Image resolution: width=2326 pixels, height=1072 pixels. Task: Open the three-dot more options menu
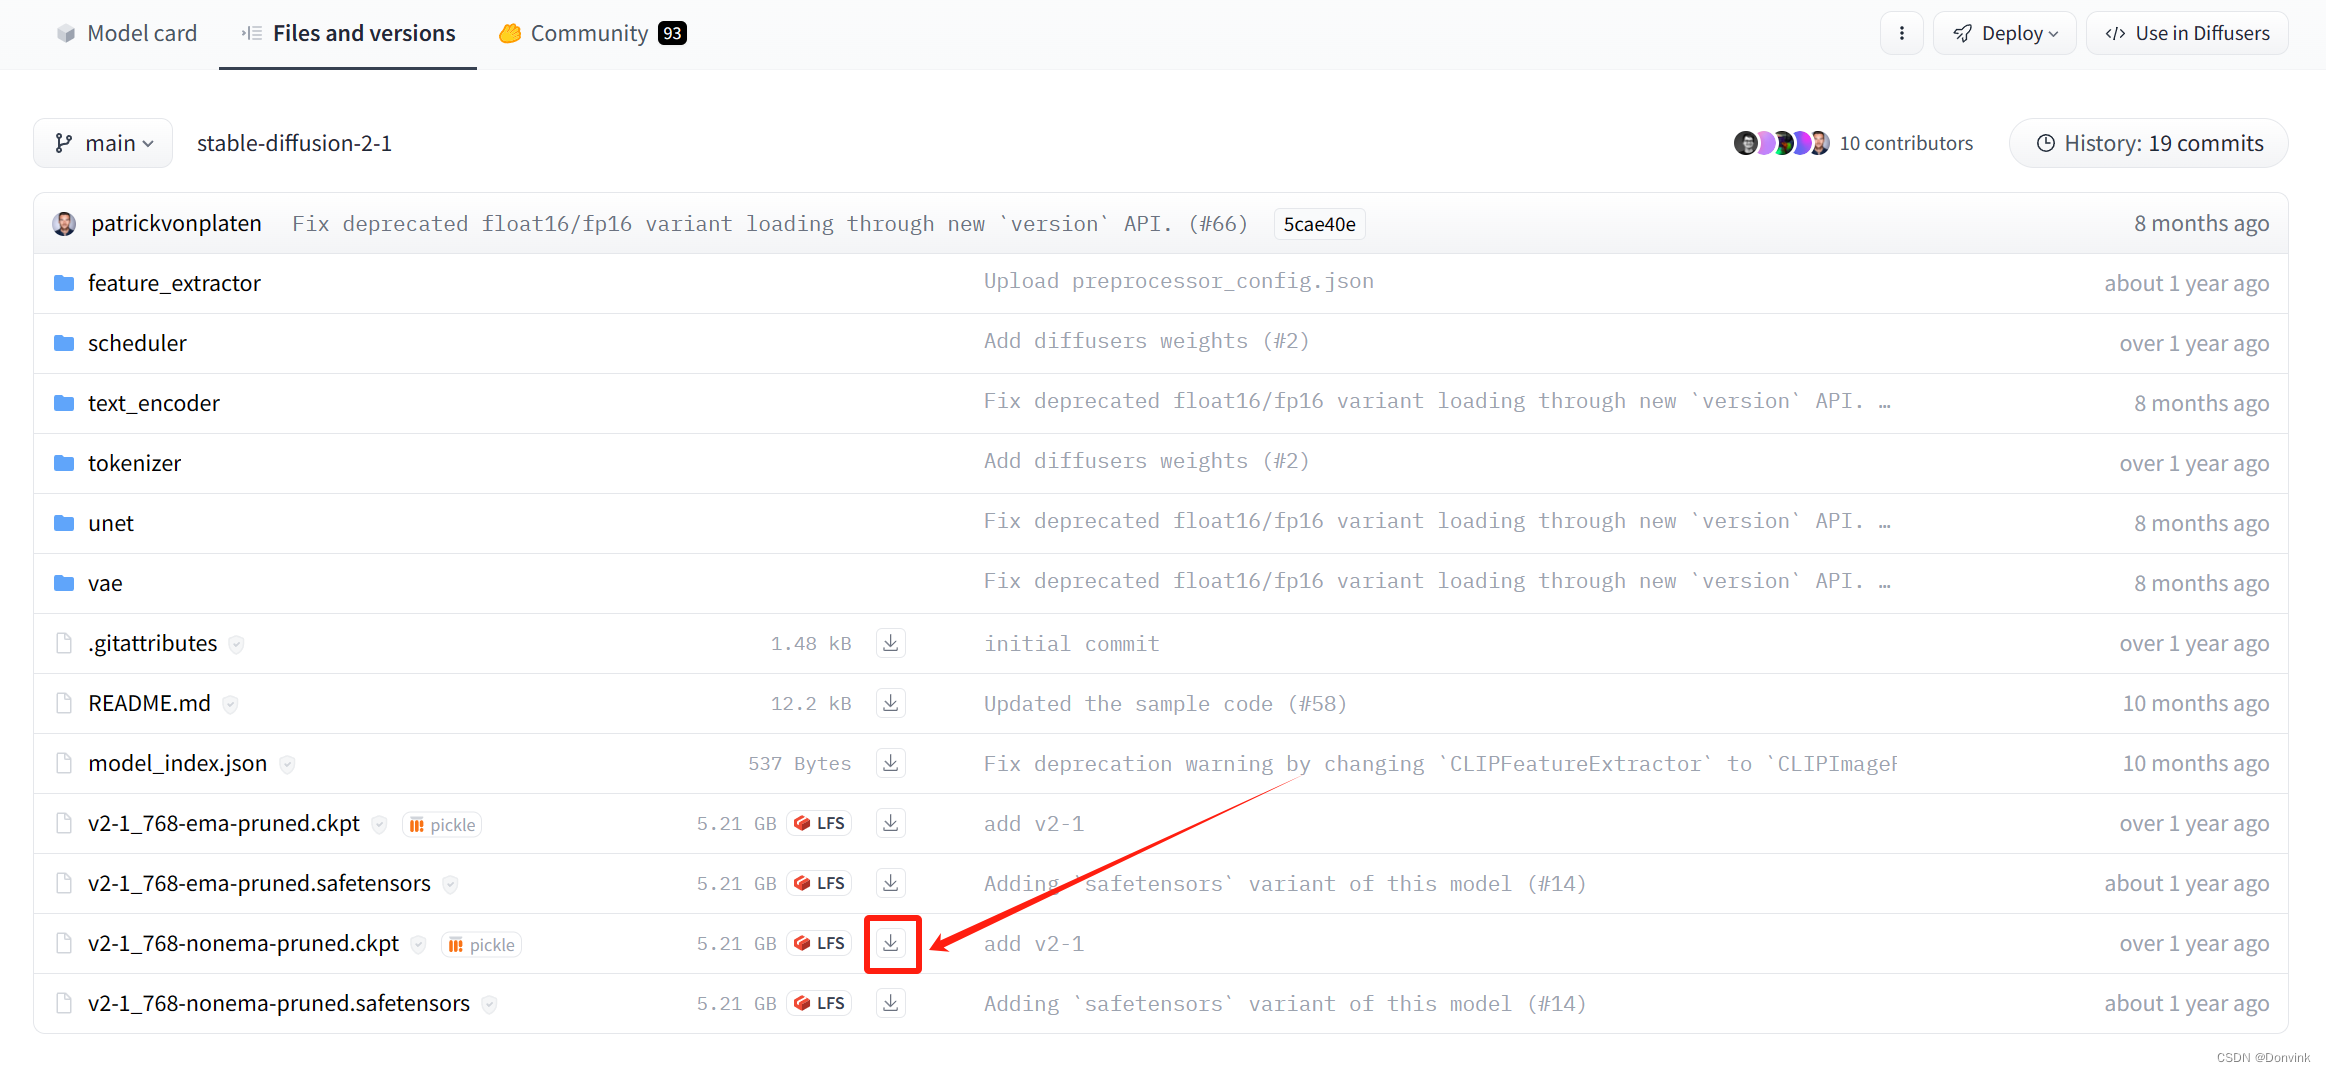pyautogui.click(x=1901, y=33)
